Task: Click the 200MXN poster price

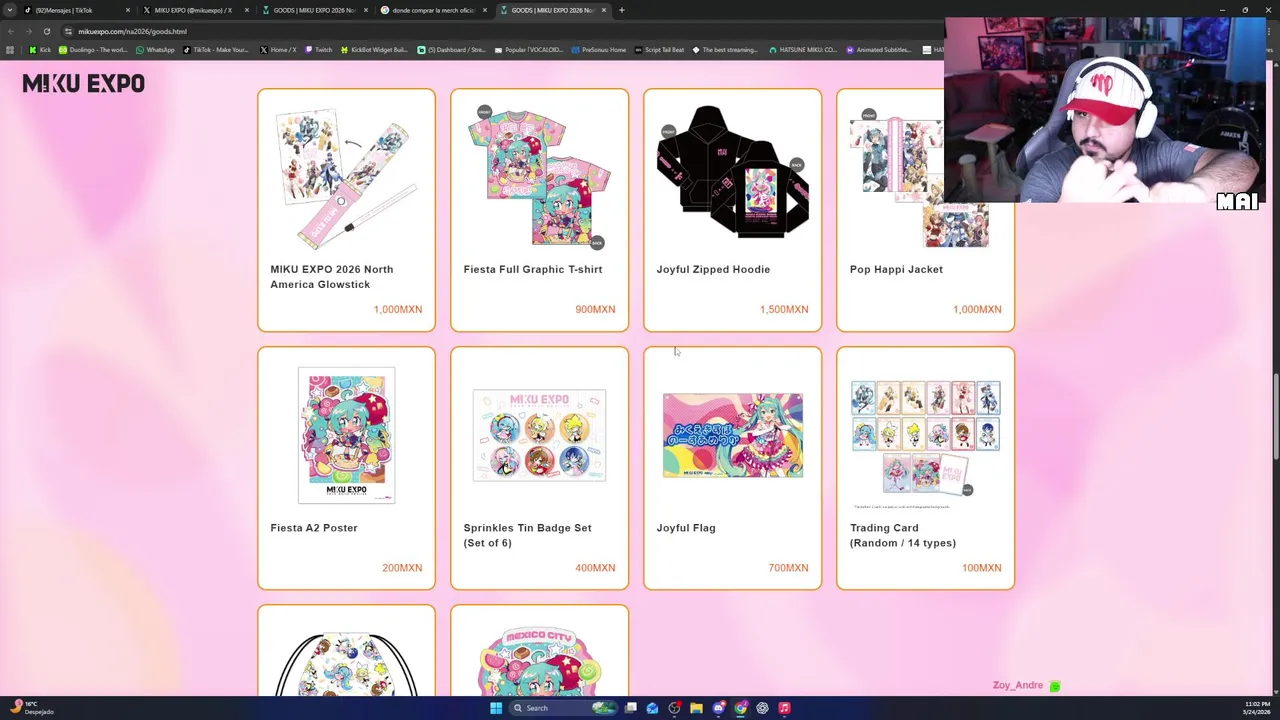Action: pyautogui.click(x=402, y=567)
